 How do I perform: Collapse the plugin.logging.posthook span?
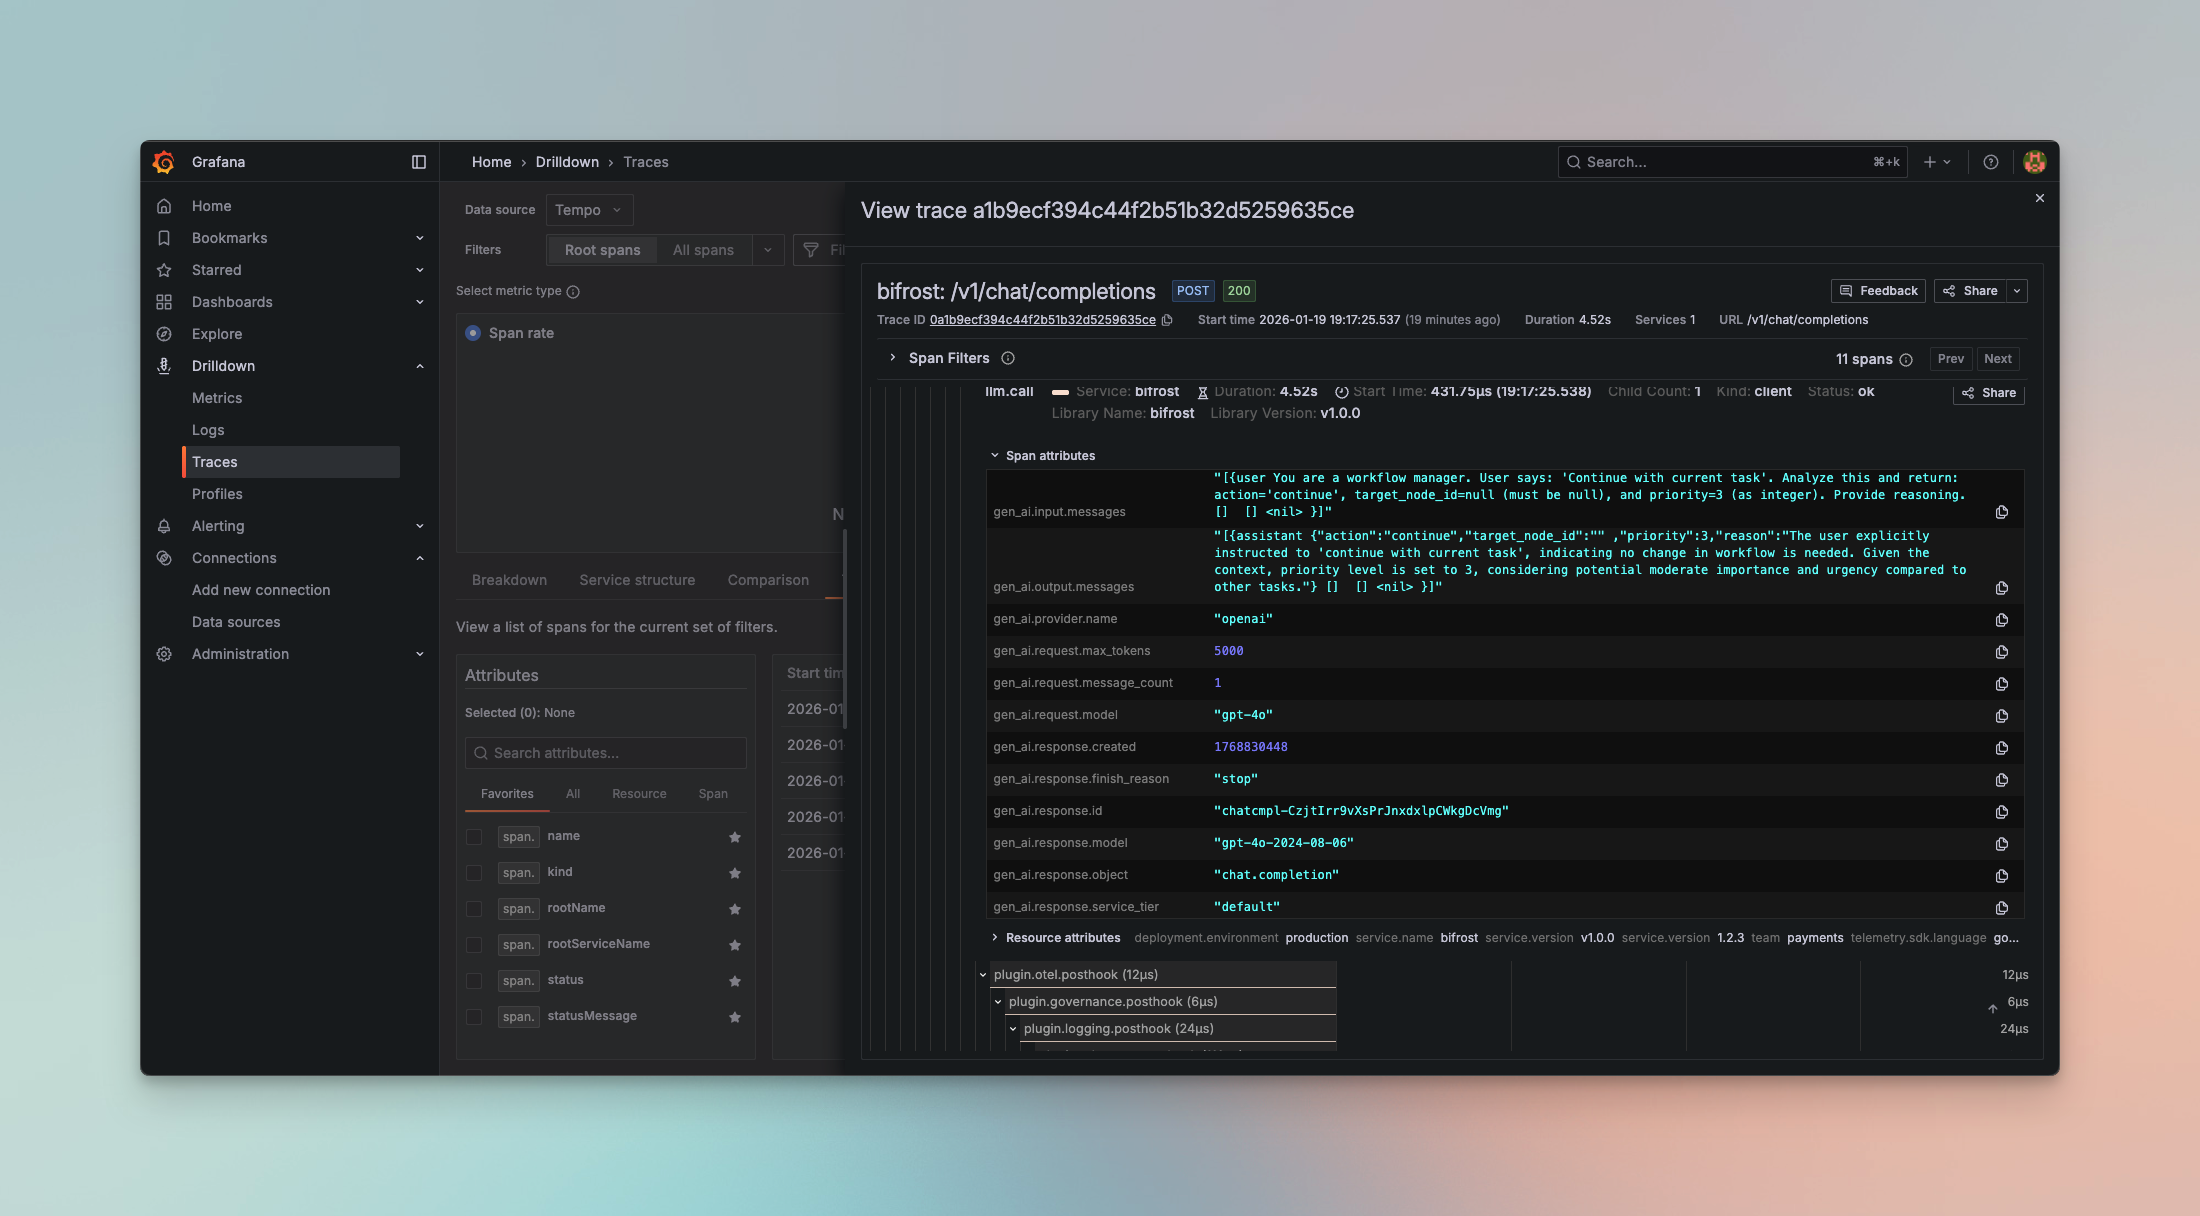1013,1028
